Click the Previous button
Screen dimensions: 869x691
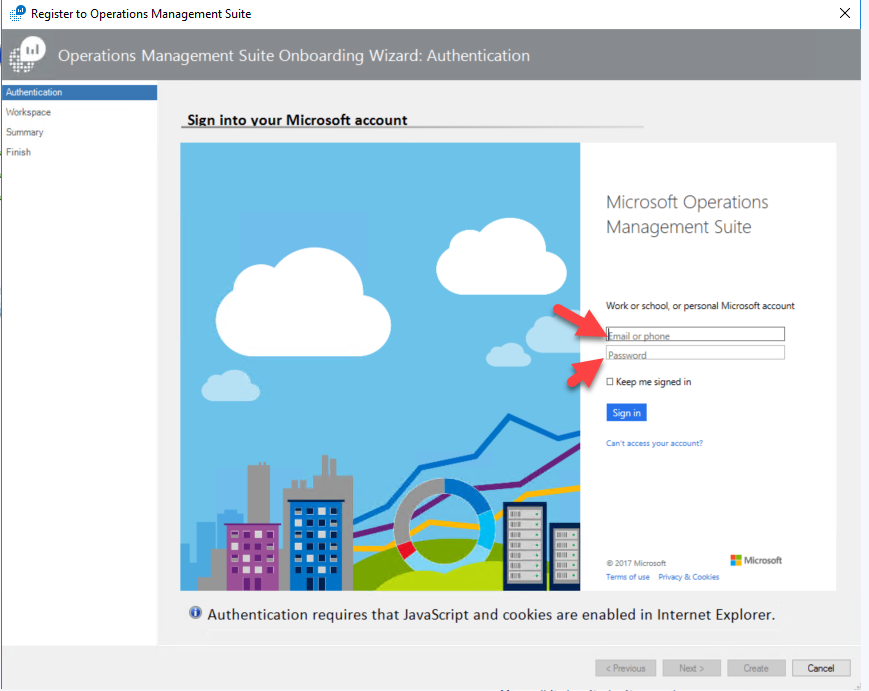(626, 668)
